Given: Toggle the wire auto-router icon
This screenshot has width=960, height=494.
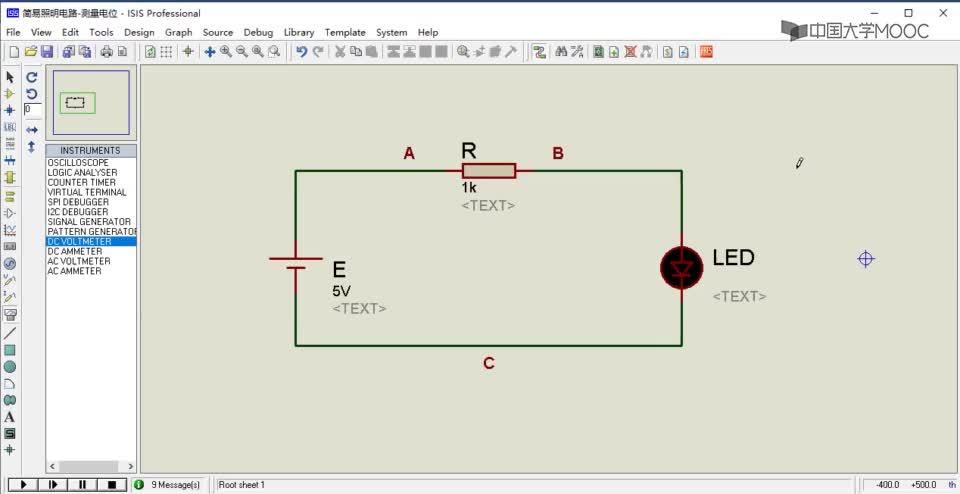Looking at the screenshot, I should 539,52.
